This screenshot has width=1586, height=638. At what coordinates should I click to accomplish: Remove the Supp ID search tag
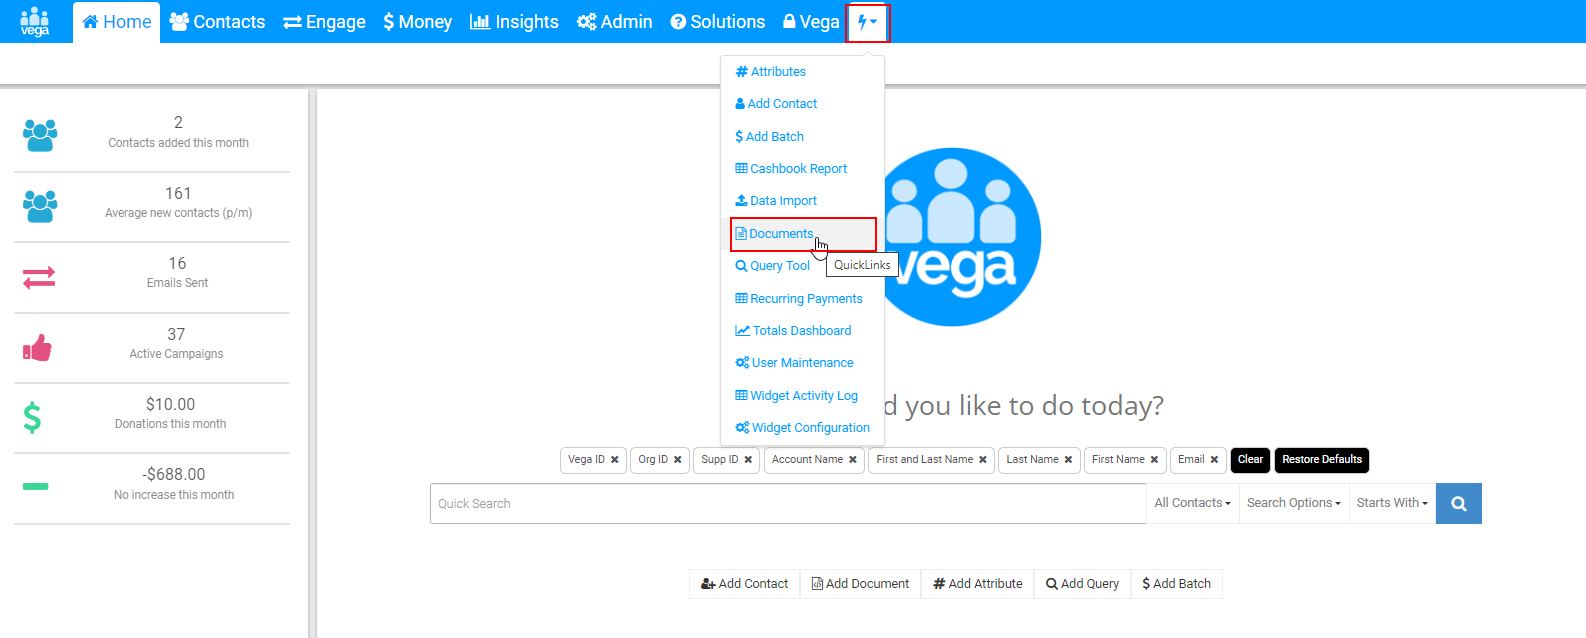click(748, 460)
